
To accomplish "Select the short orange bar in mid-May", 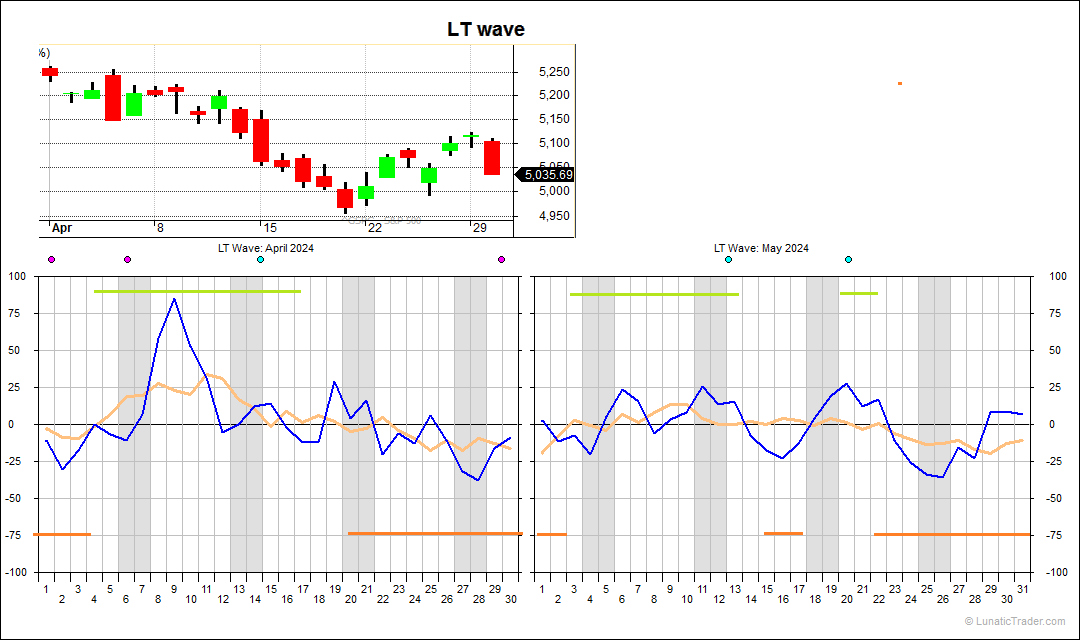I will point(783,533).
